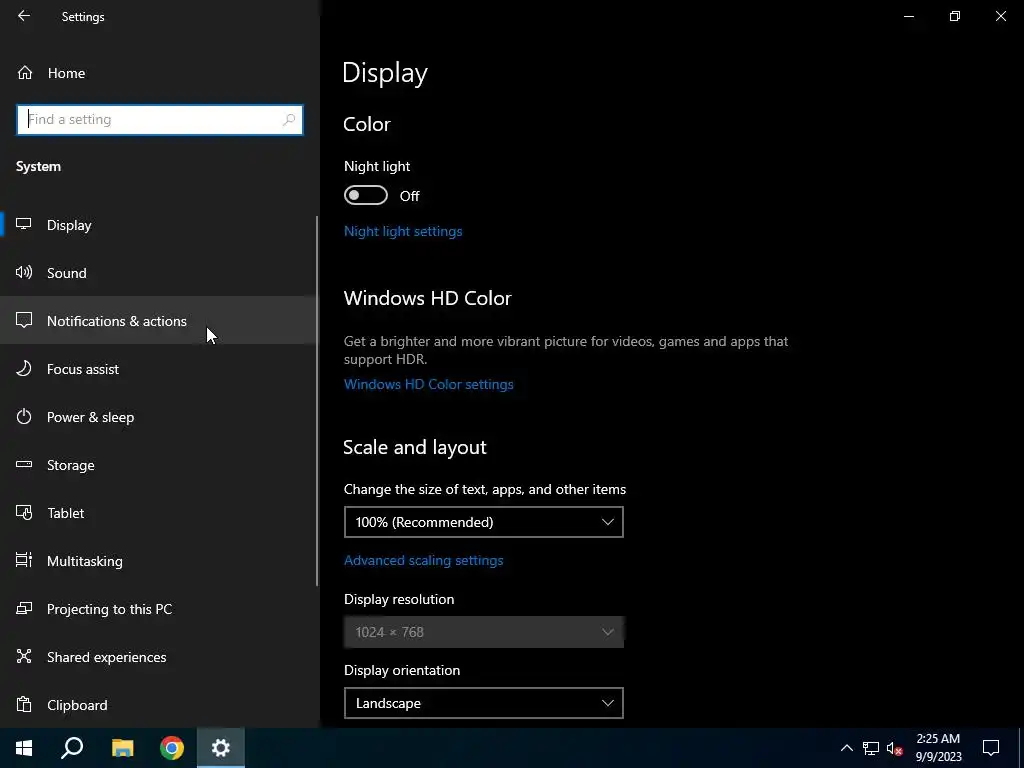Click the Multitasking icon in sidebar
The height and width of the screenshot is (768, 1024).
coord(24,560)
